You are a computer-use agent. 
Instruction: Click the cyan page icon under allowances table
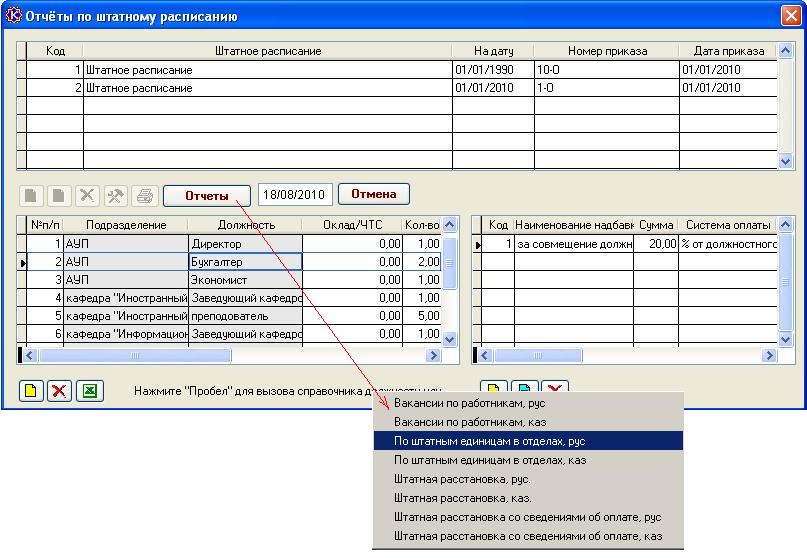pos(524,387)
